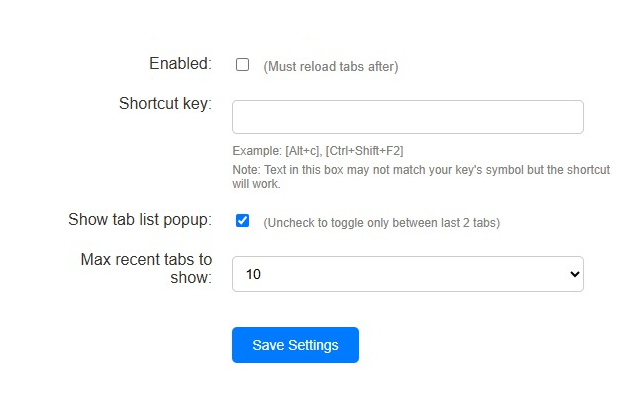Image resolution: width=640 pixels, height=400 pixels.
Task: Open the Max recent tabs dropdown
Action: coord(407,273)
